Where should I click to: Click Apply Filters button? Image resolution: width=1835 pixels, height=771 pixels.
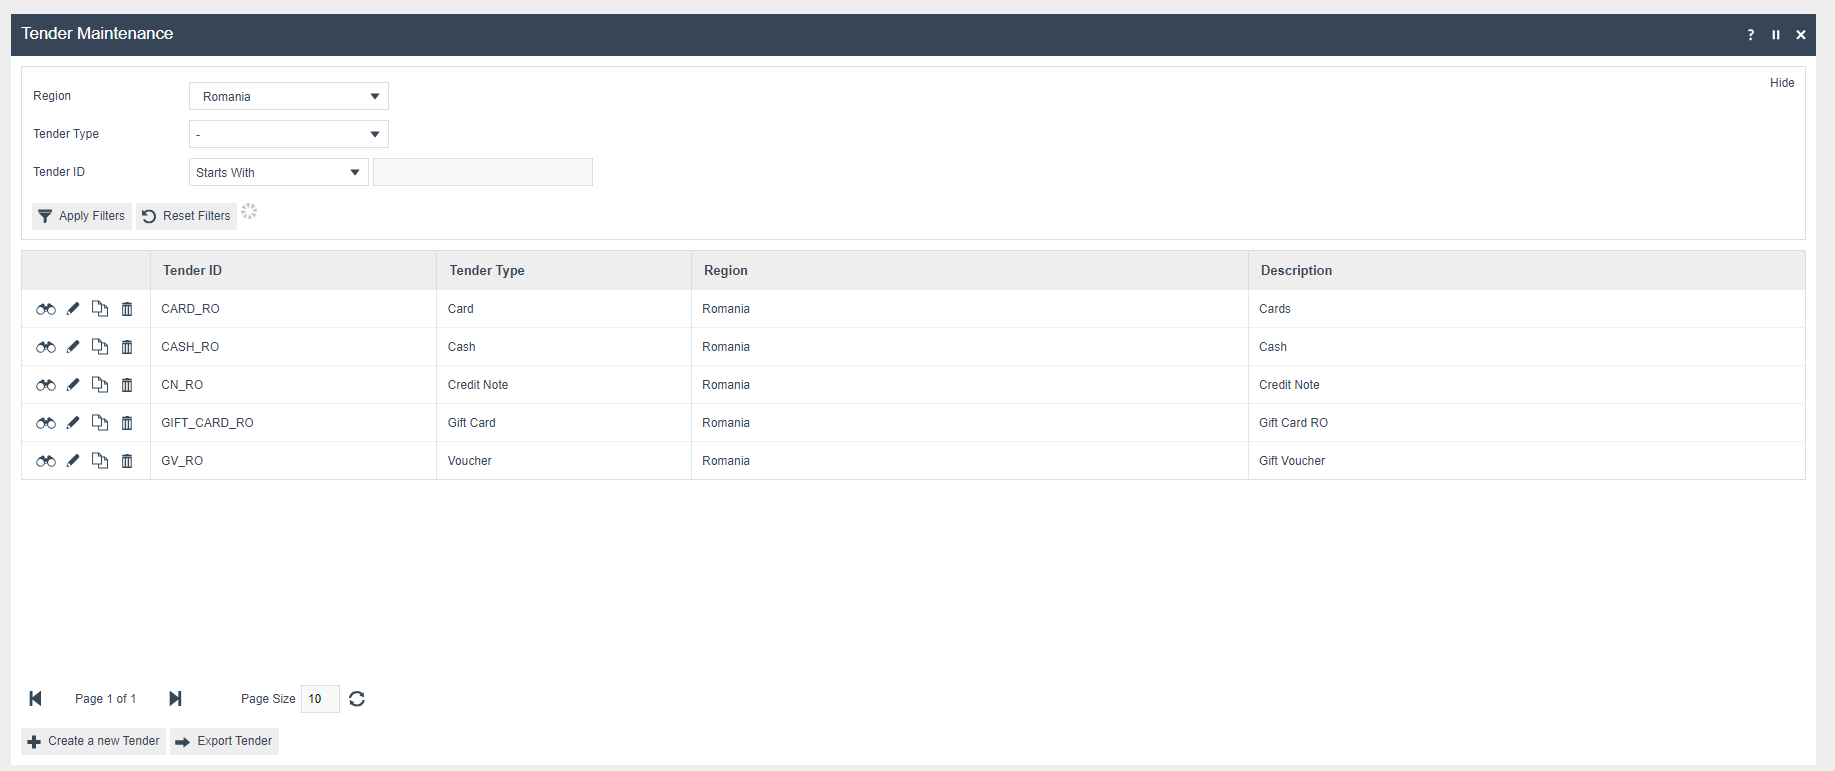click(x=82, y=216)
